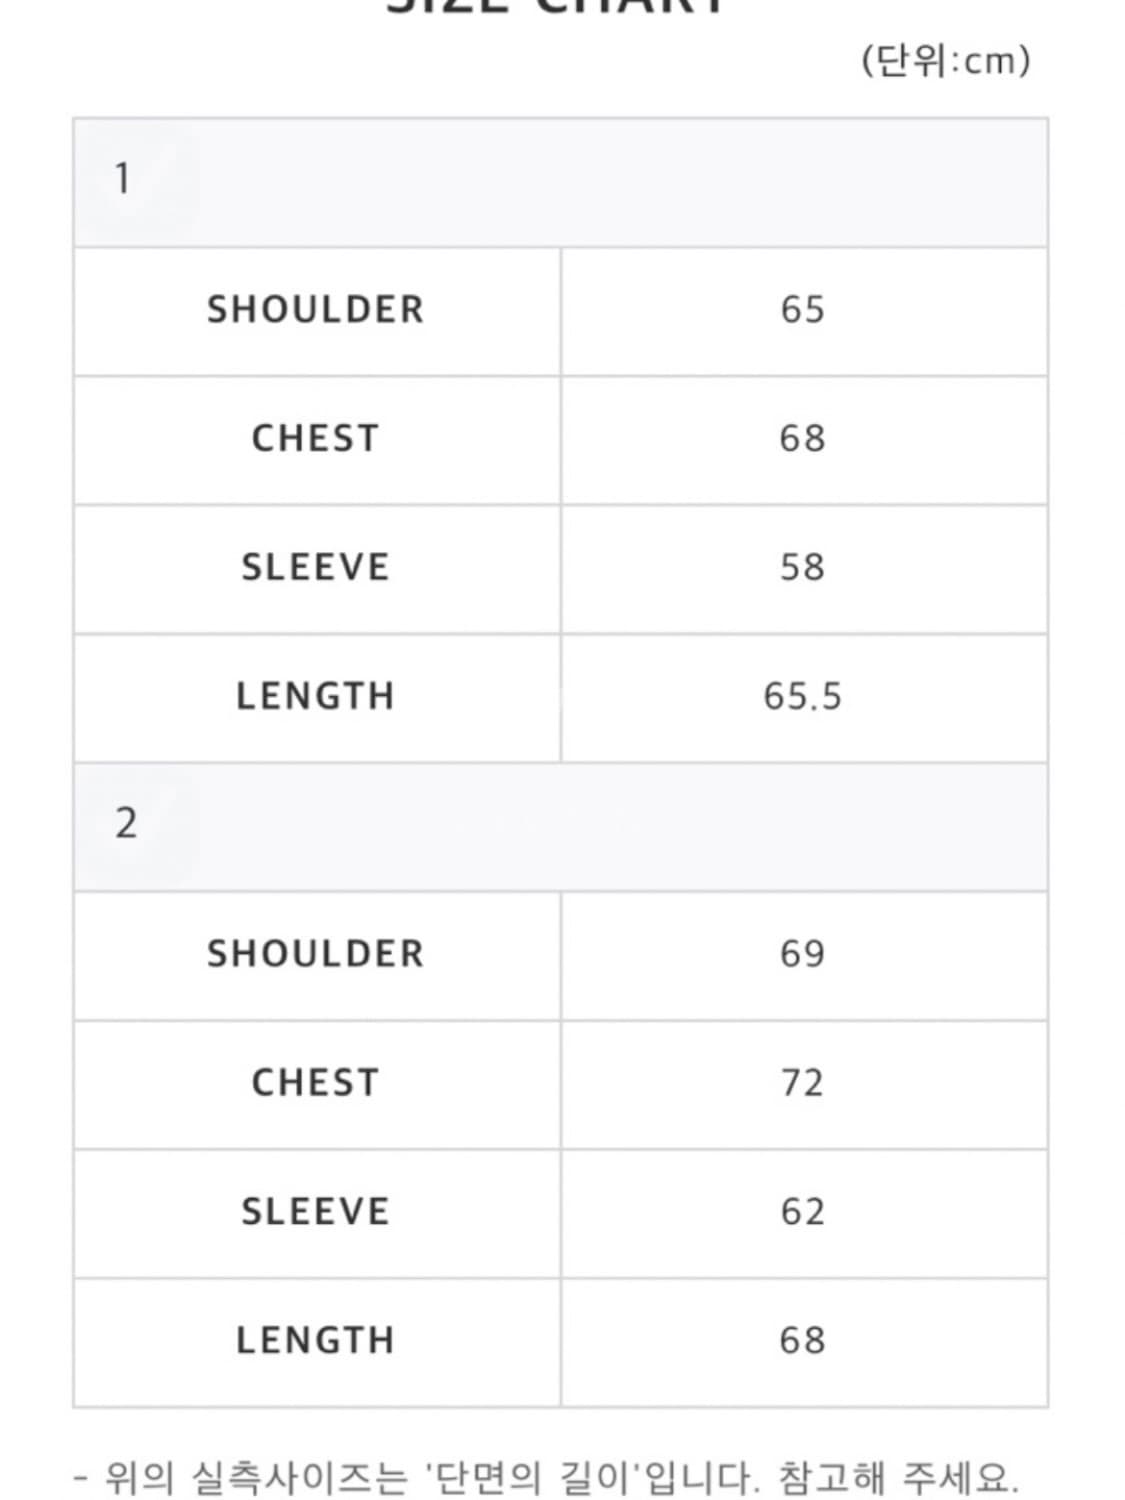Select the chest value 72

click(803, 1083)
